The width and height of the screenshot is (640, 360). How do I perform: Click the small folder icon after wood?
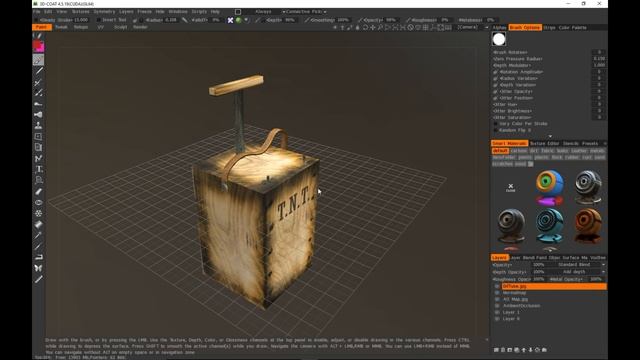pos(531,164)
